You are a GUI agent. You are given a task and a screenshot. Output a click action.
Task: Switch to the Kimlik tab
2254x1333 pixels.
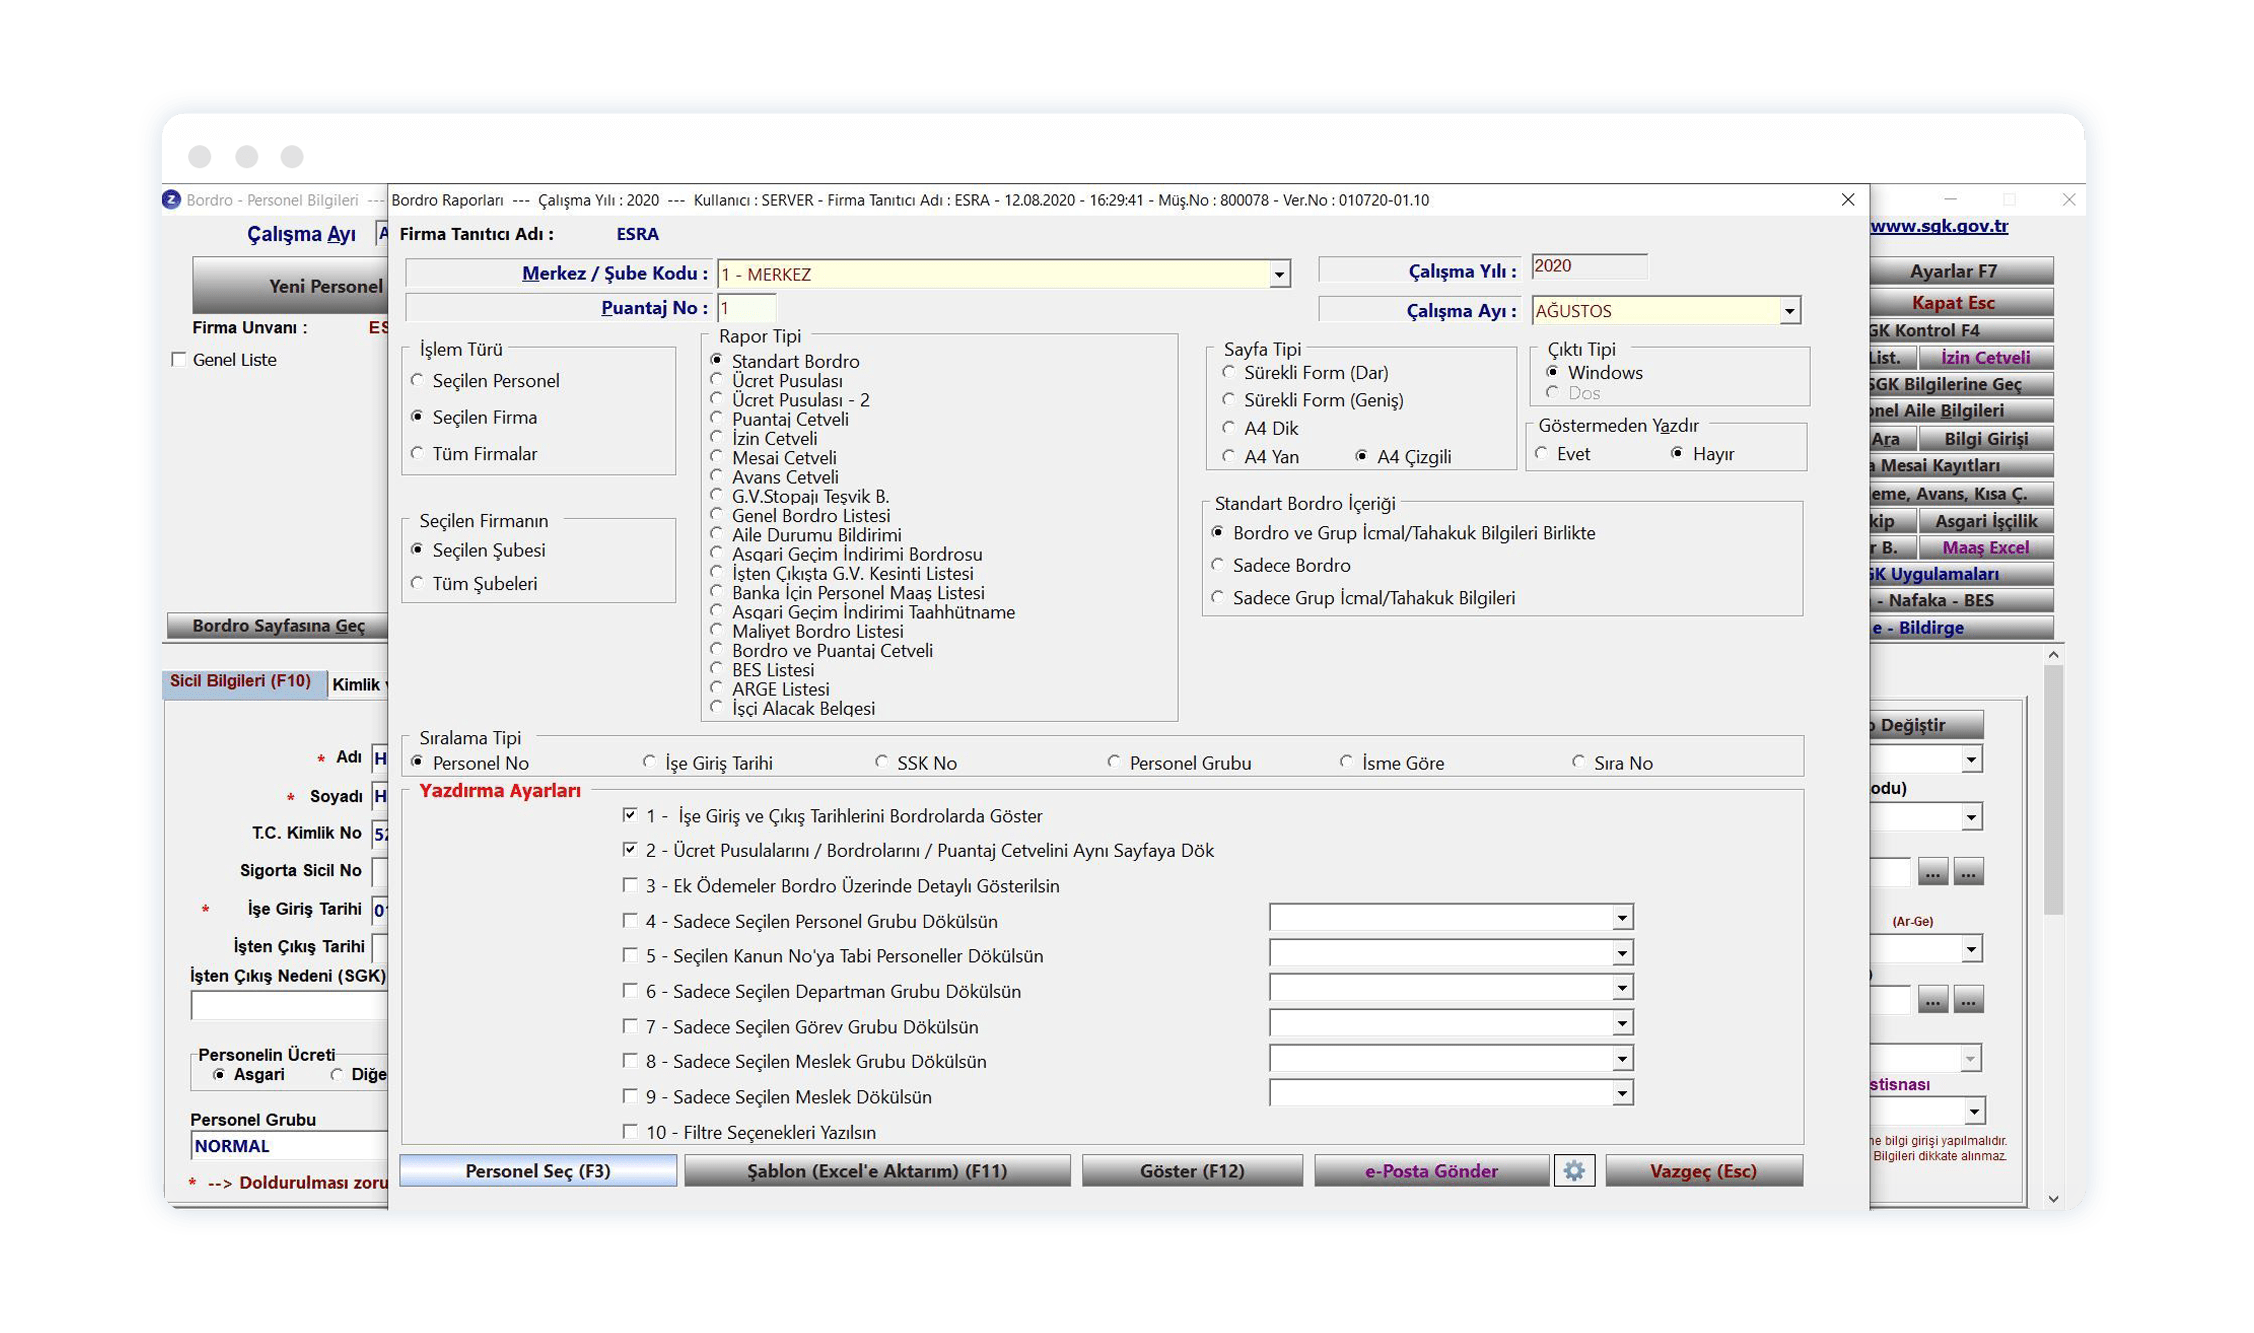(x=358, y=685)
